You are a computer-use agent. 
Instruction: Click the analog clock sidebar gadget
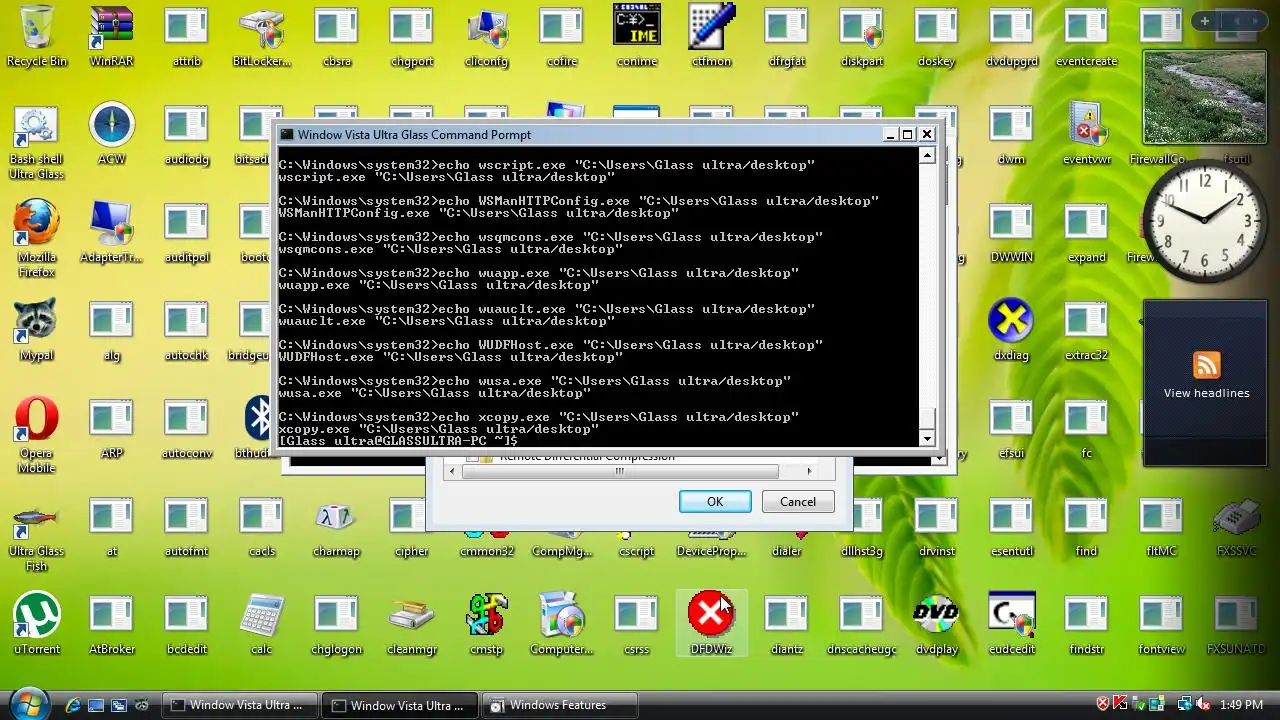[1205, 222]
